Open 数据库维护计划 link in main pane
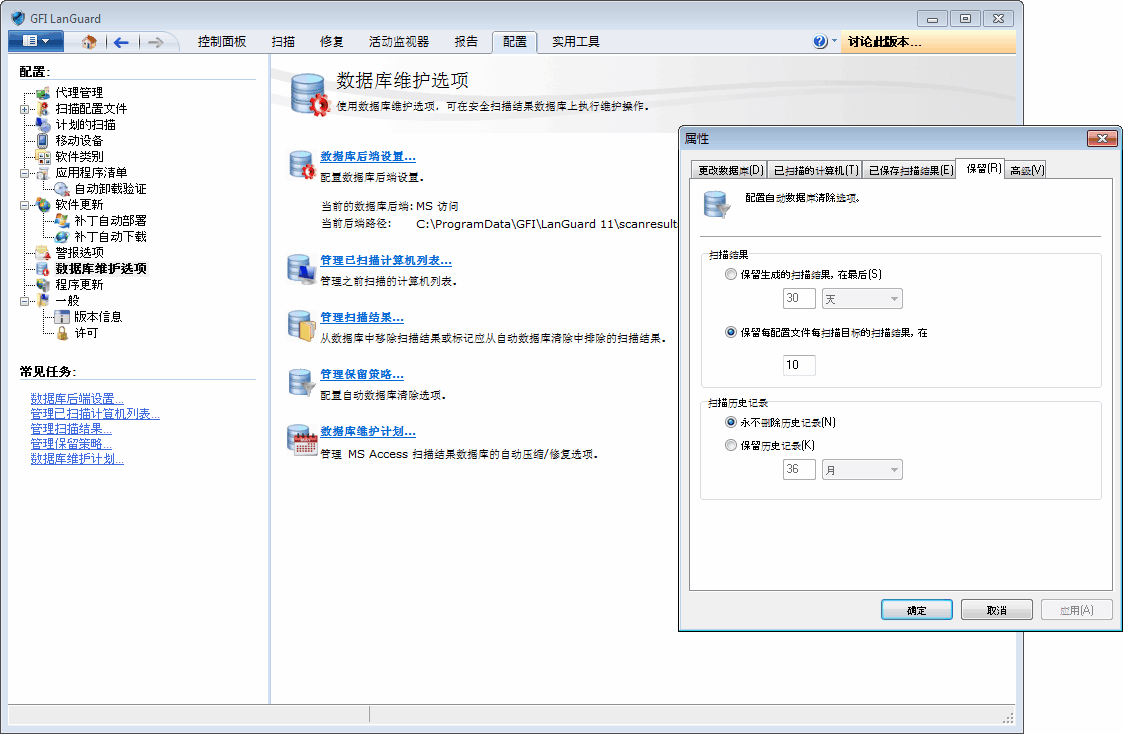1123x734 pixels. click(367, 431)
